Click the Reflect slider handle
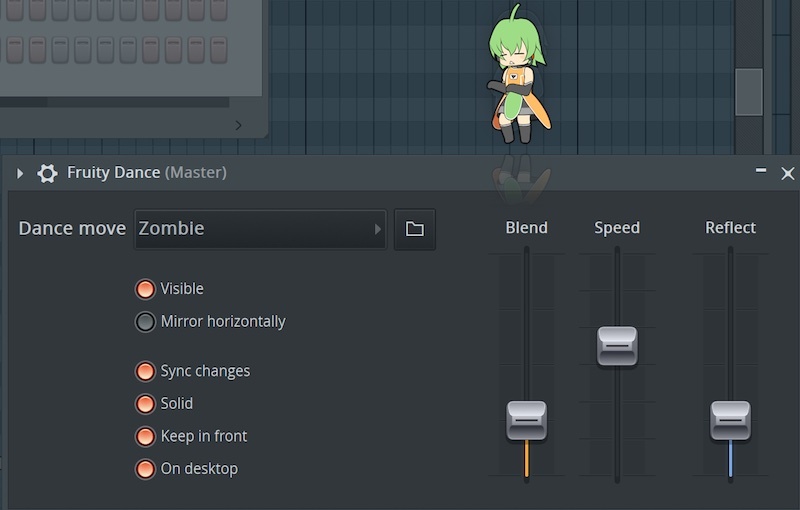800x510 pixels. 730,420
